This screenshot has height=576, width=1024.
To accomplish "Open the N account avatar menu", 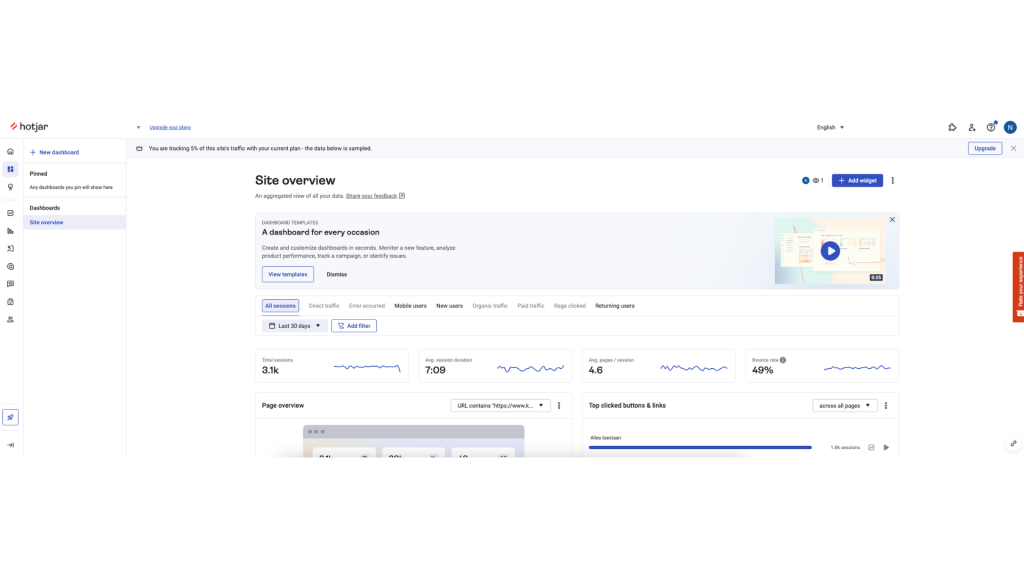I will pos(1010,127).
